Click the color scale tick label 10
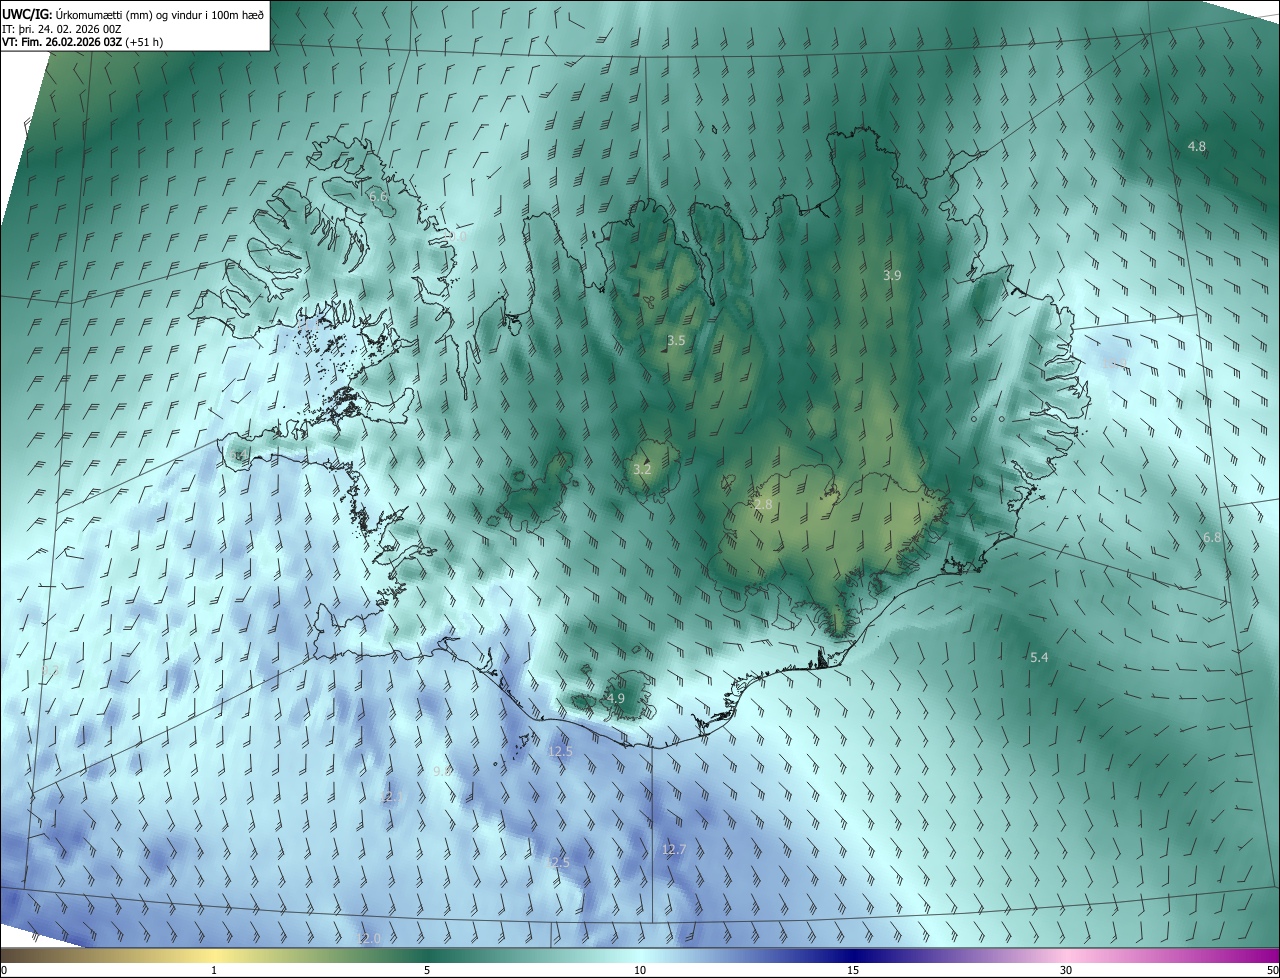The image size is (1280, 978). [640, 970]
